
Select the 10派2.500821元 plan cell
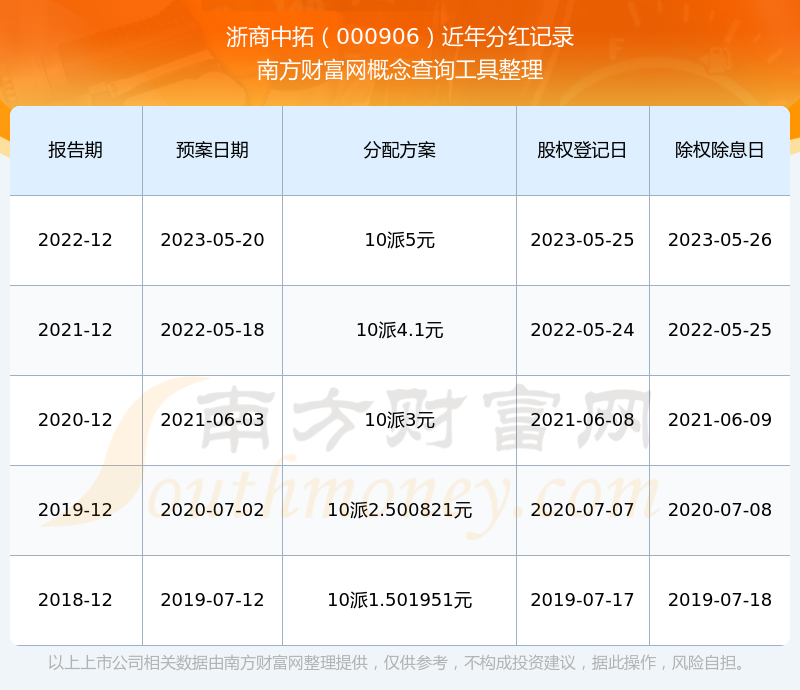click(x=399, y=509)
